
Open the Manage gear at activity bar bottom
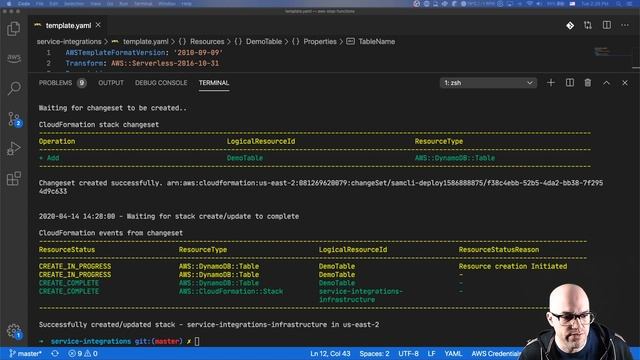(14, 331)
